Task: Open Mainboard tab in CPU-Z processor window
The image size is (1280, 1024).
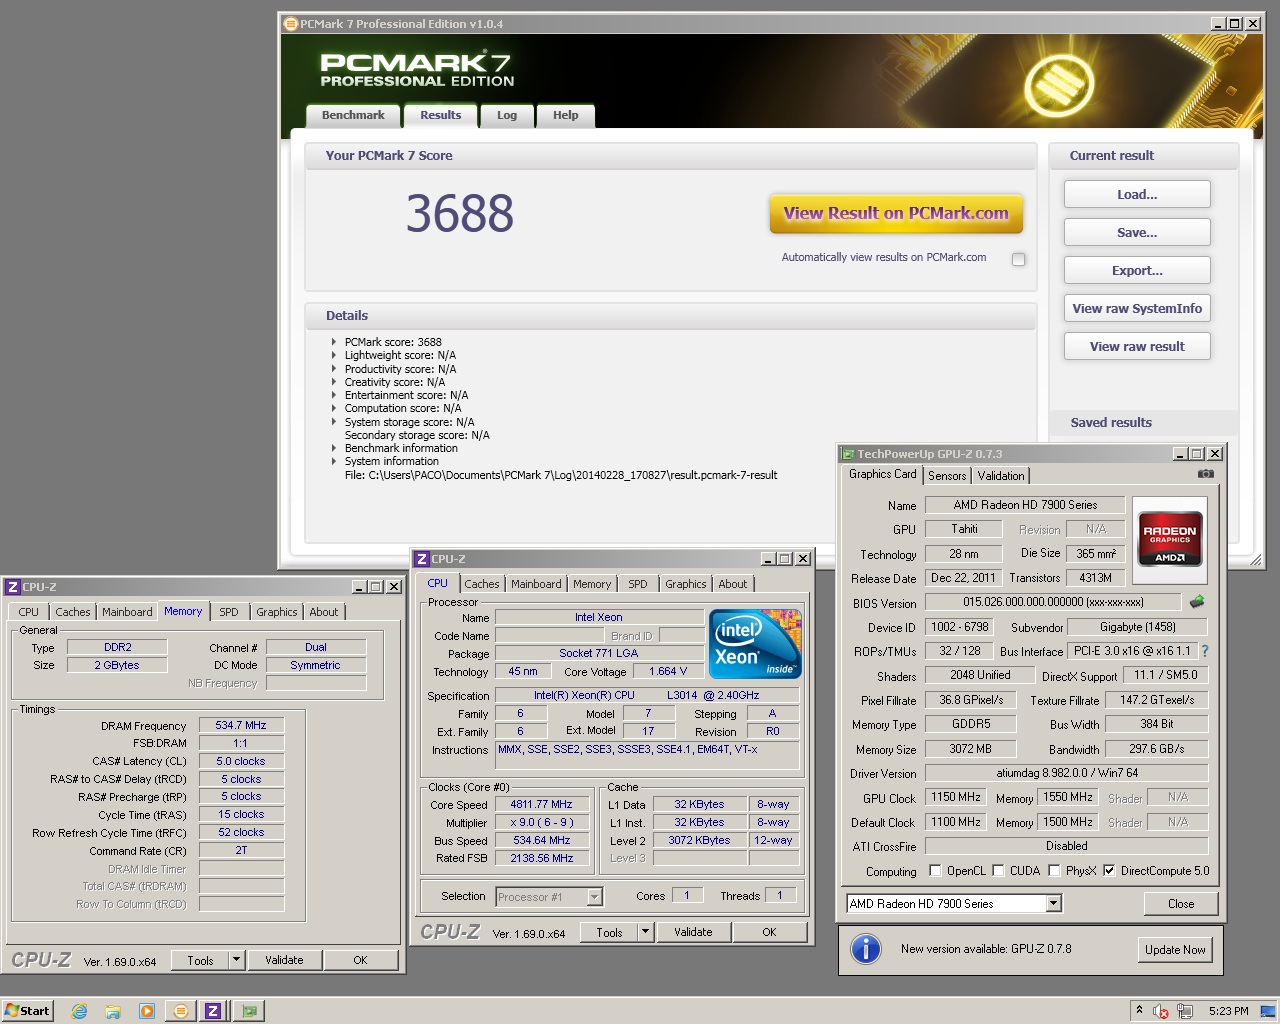Action: click(x=536, y=584)
